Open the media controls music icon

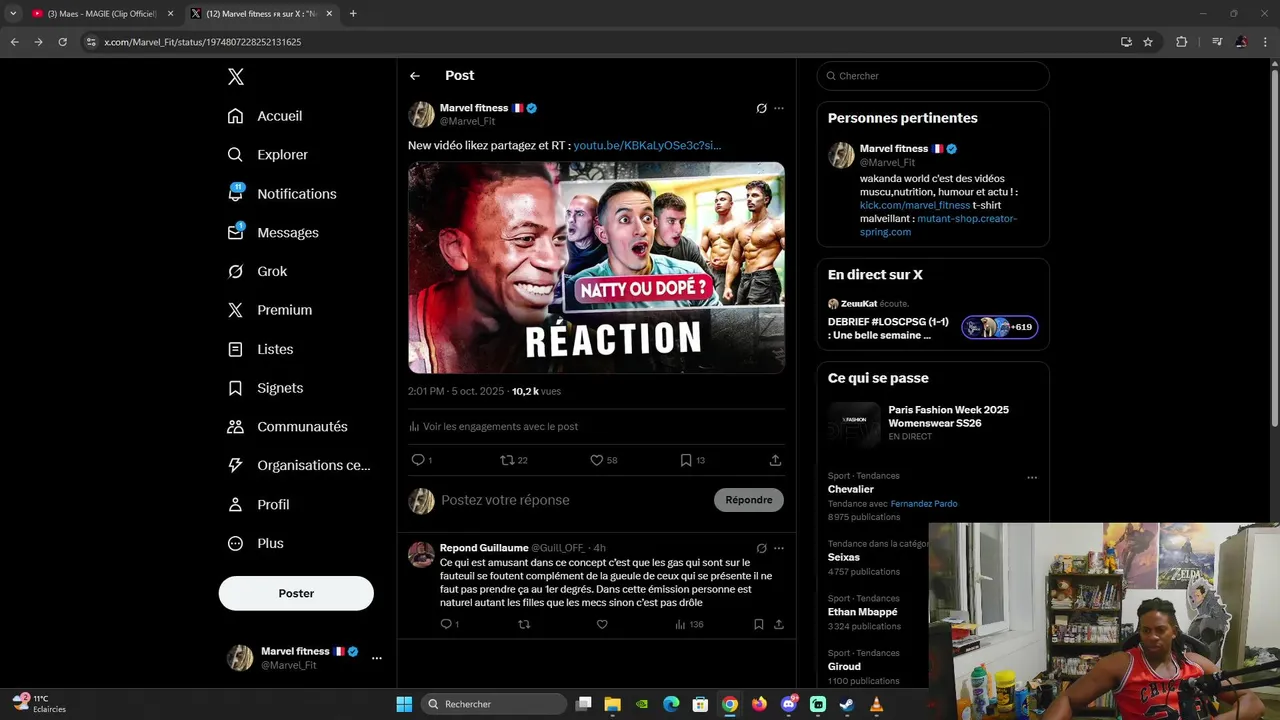(1217, 42)
